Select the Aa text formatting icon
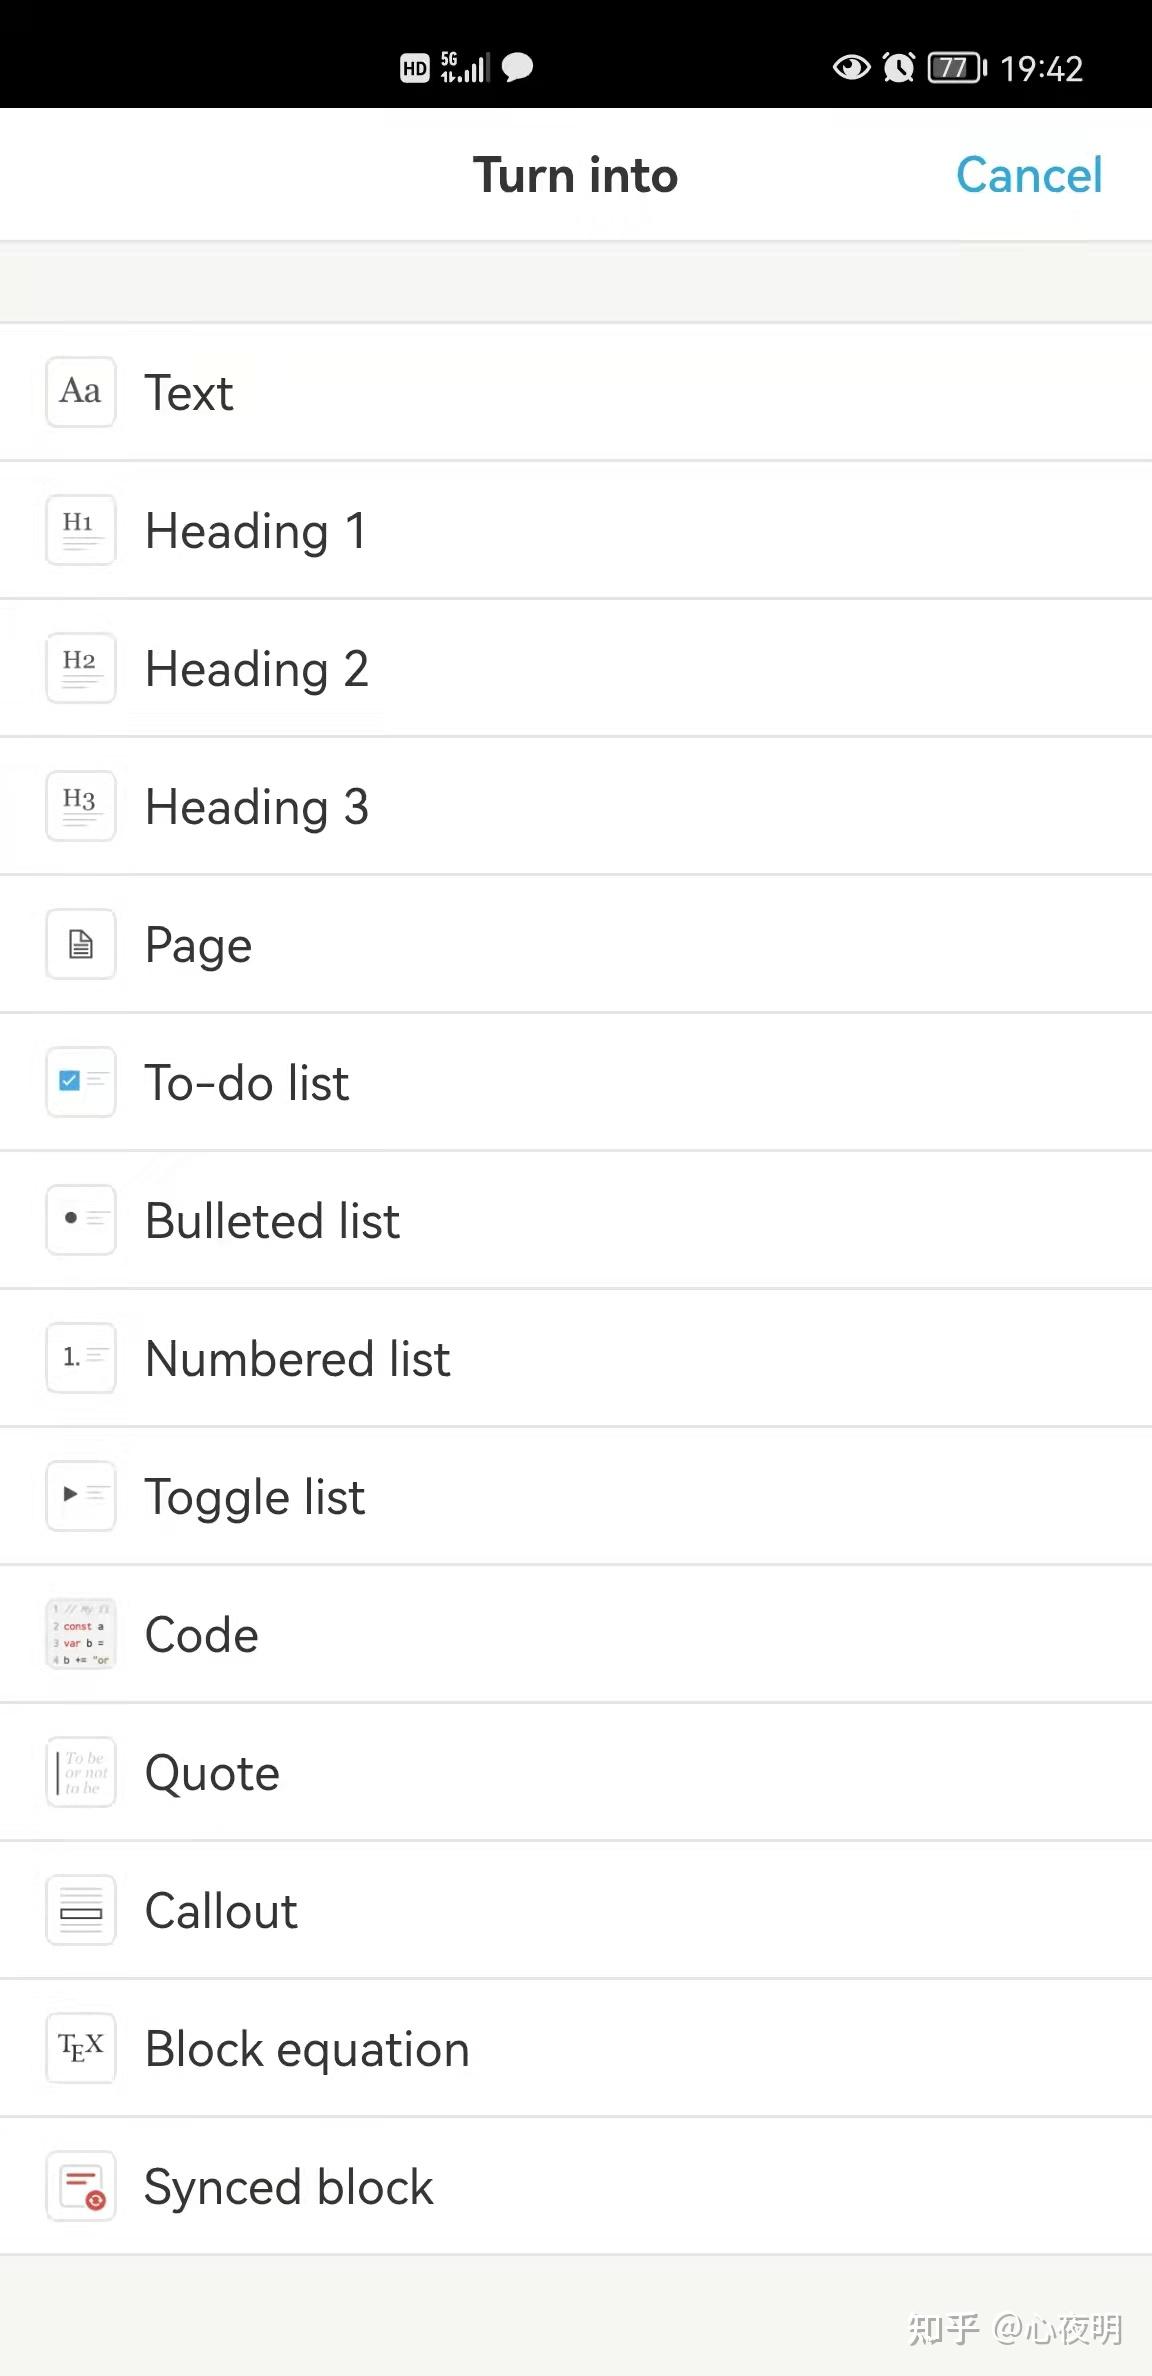Viewport: 1152px width, 2376px height. [80, 392]
